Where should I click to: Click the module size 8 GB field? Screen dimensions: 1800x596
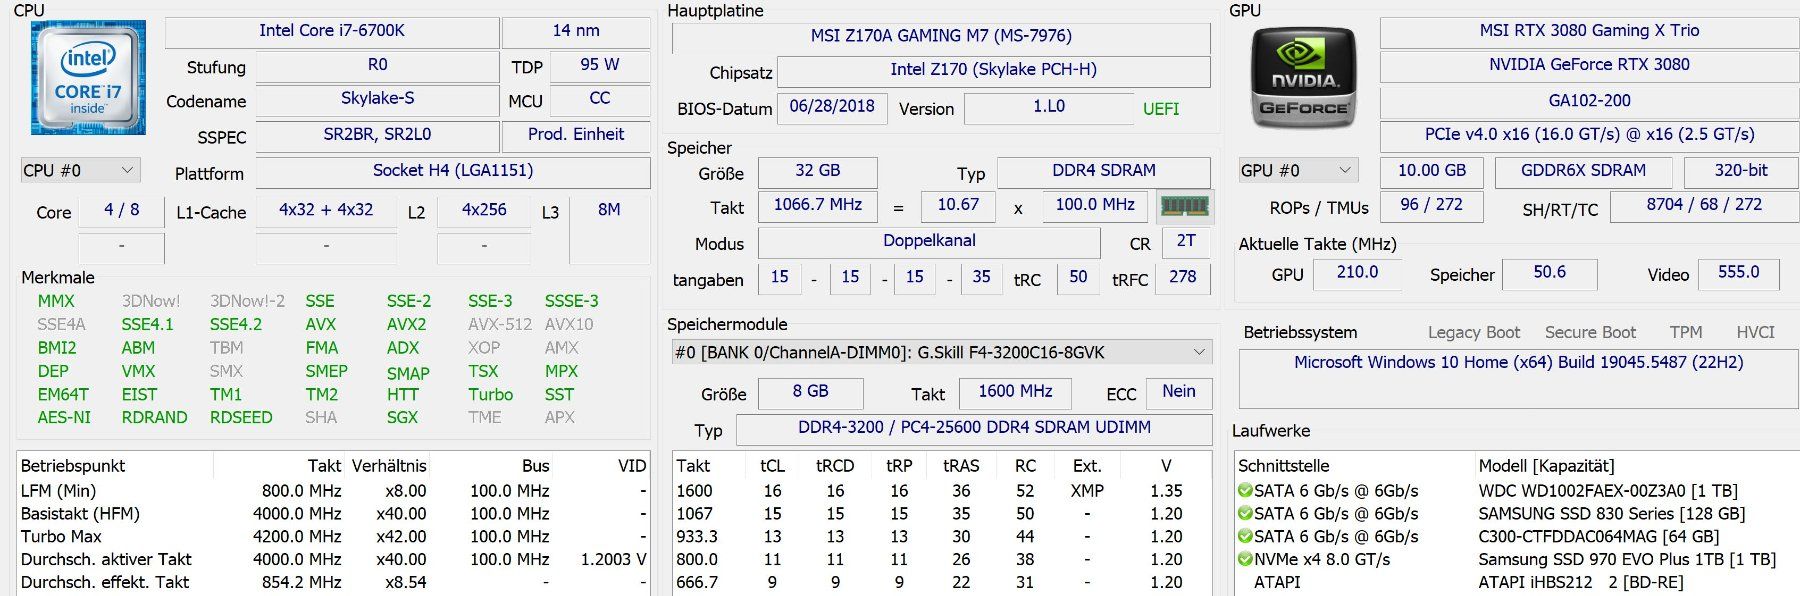coord(811,392)
